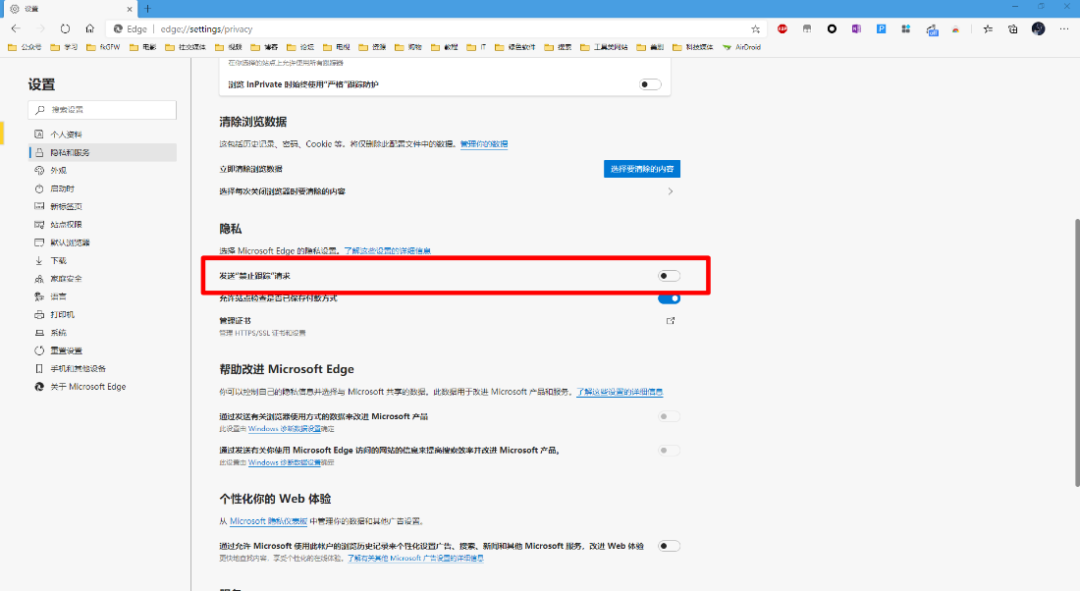The width and height of the screenshot is (1080, 591).
Task: Open the AirDroid bookmark
Action: [x=742, y=48]
